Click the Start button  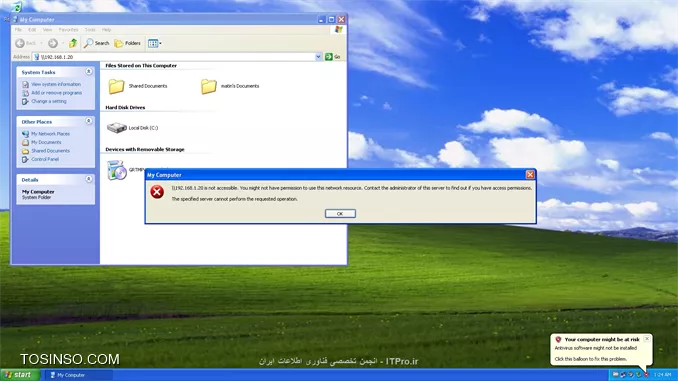[x=19, y=375]
